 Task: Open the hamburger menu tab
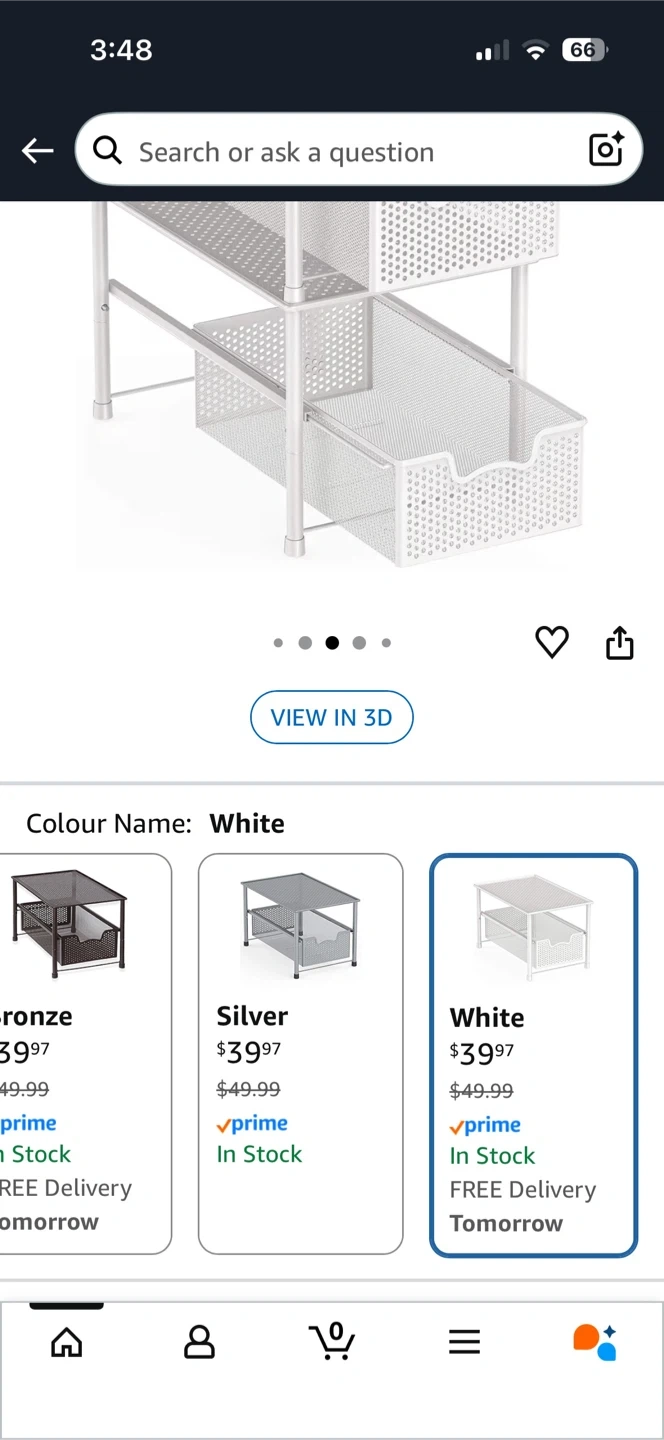[464, 1341]
